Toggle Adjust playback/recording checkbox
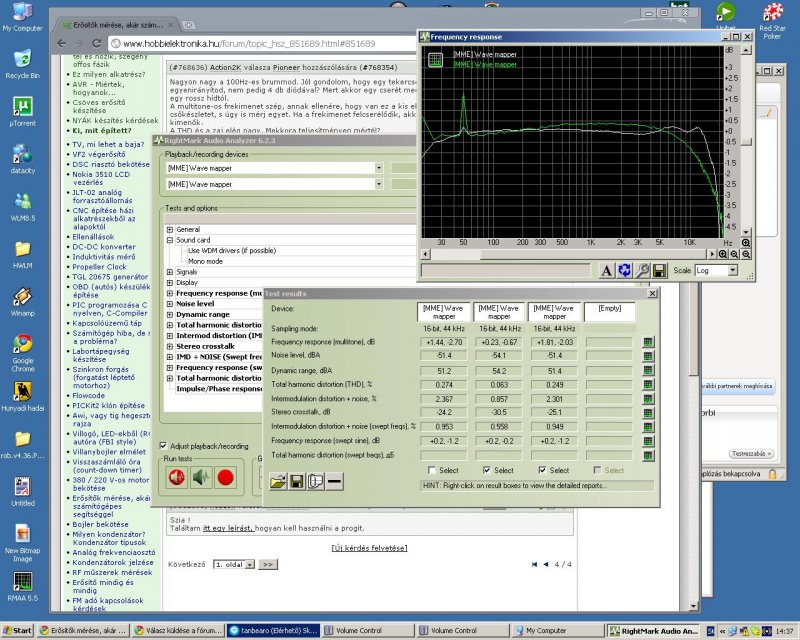This screenshot has height=640, width=800. click(163, 446)
